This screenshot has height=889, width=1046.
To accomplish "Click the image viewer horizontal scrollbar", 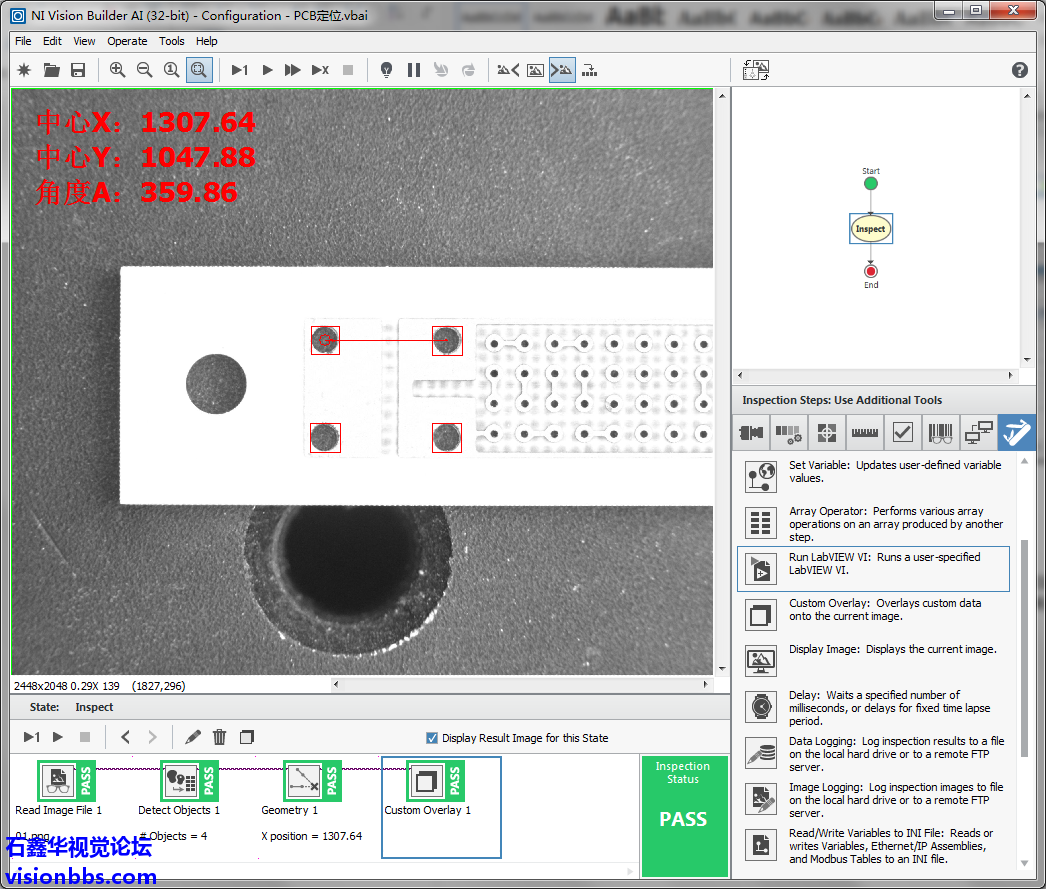I will pyautogui.click(x=520, y=685).
